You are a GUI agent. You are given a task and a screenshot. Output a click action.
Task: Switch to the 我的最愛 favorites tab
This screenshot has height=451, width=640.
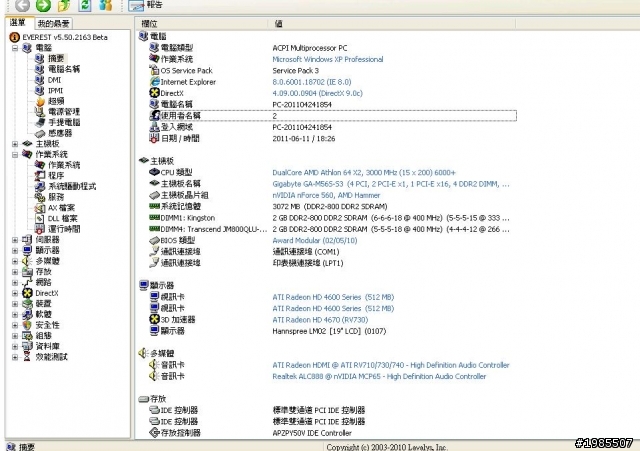coord(53,24)
